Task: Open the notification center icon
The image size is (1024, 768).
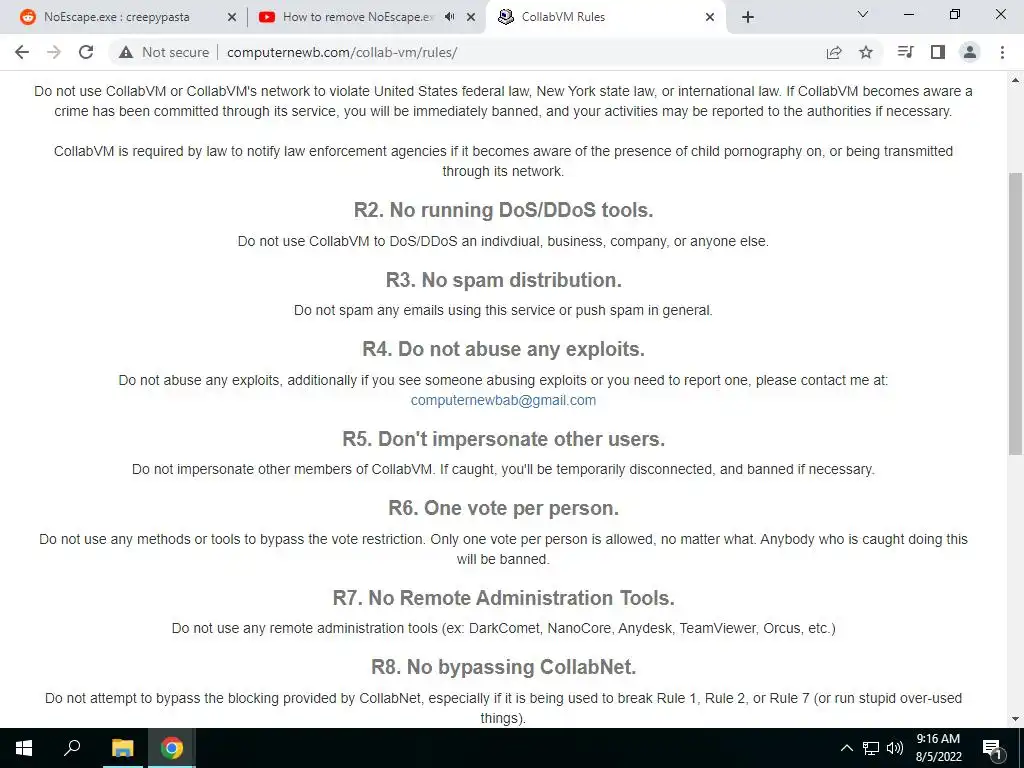Action: [x=992, y=748]
